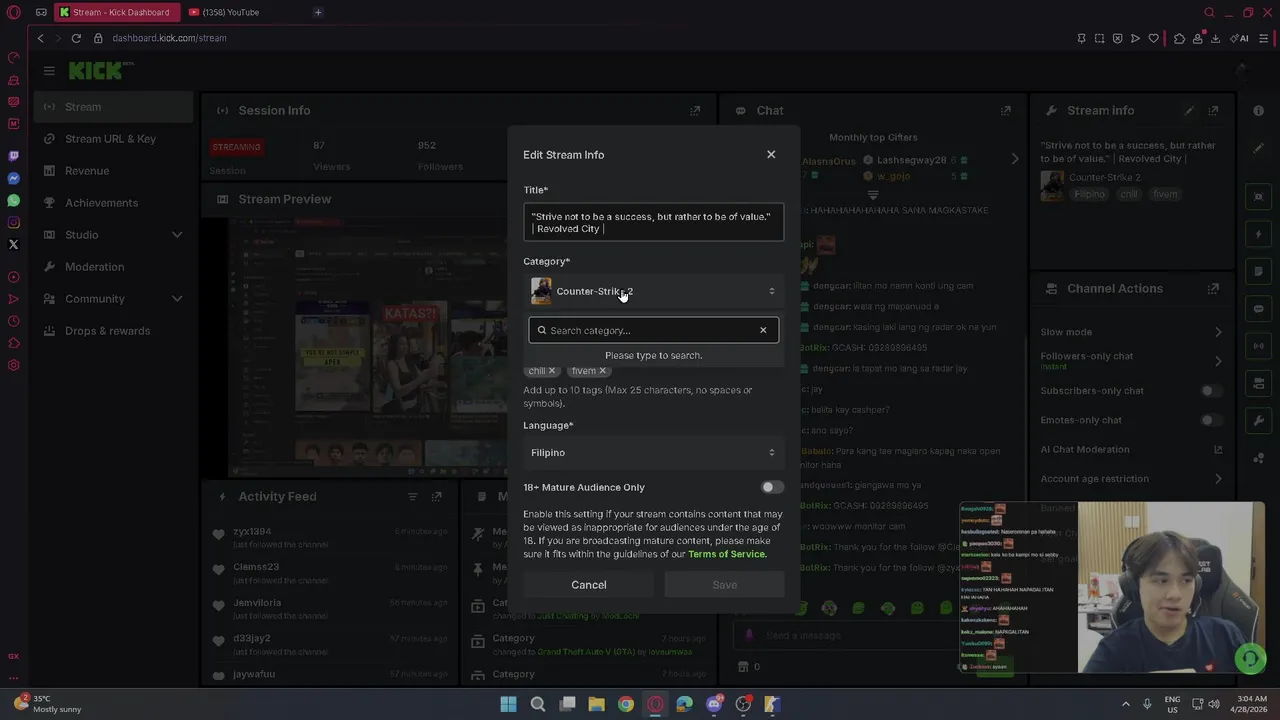Pop out the Session Info panel
The width and height of the screenshot is (1280, 720).
[695, 111]
